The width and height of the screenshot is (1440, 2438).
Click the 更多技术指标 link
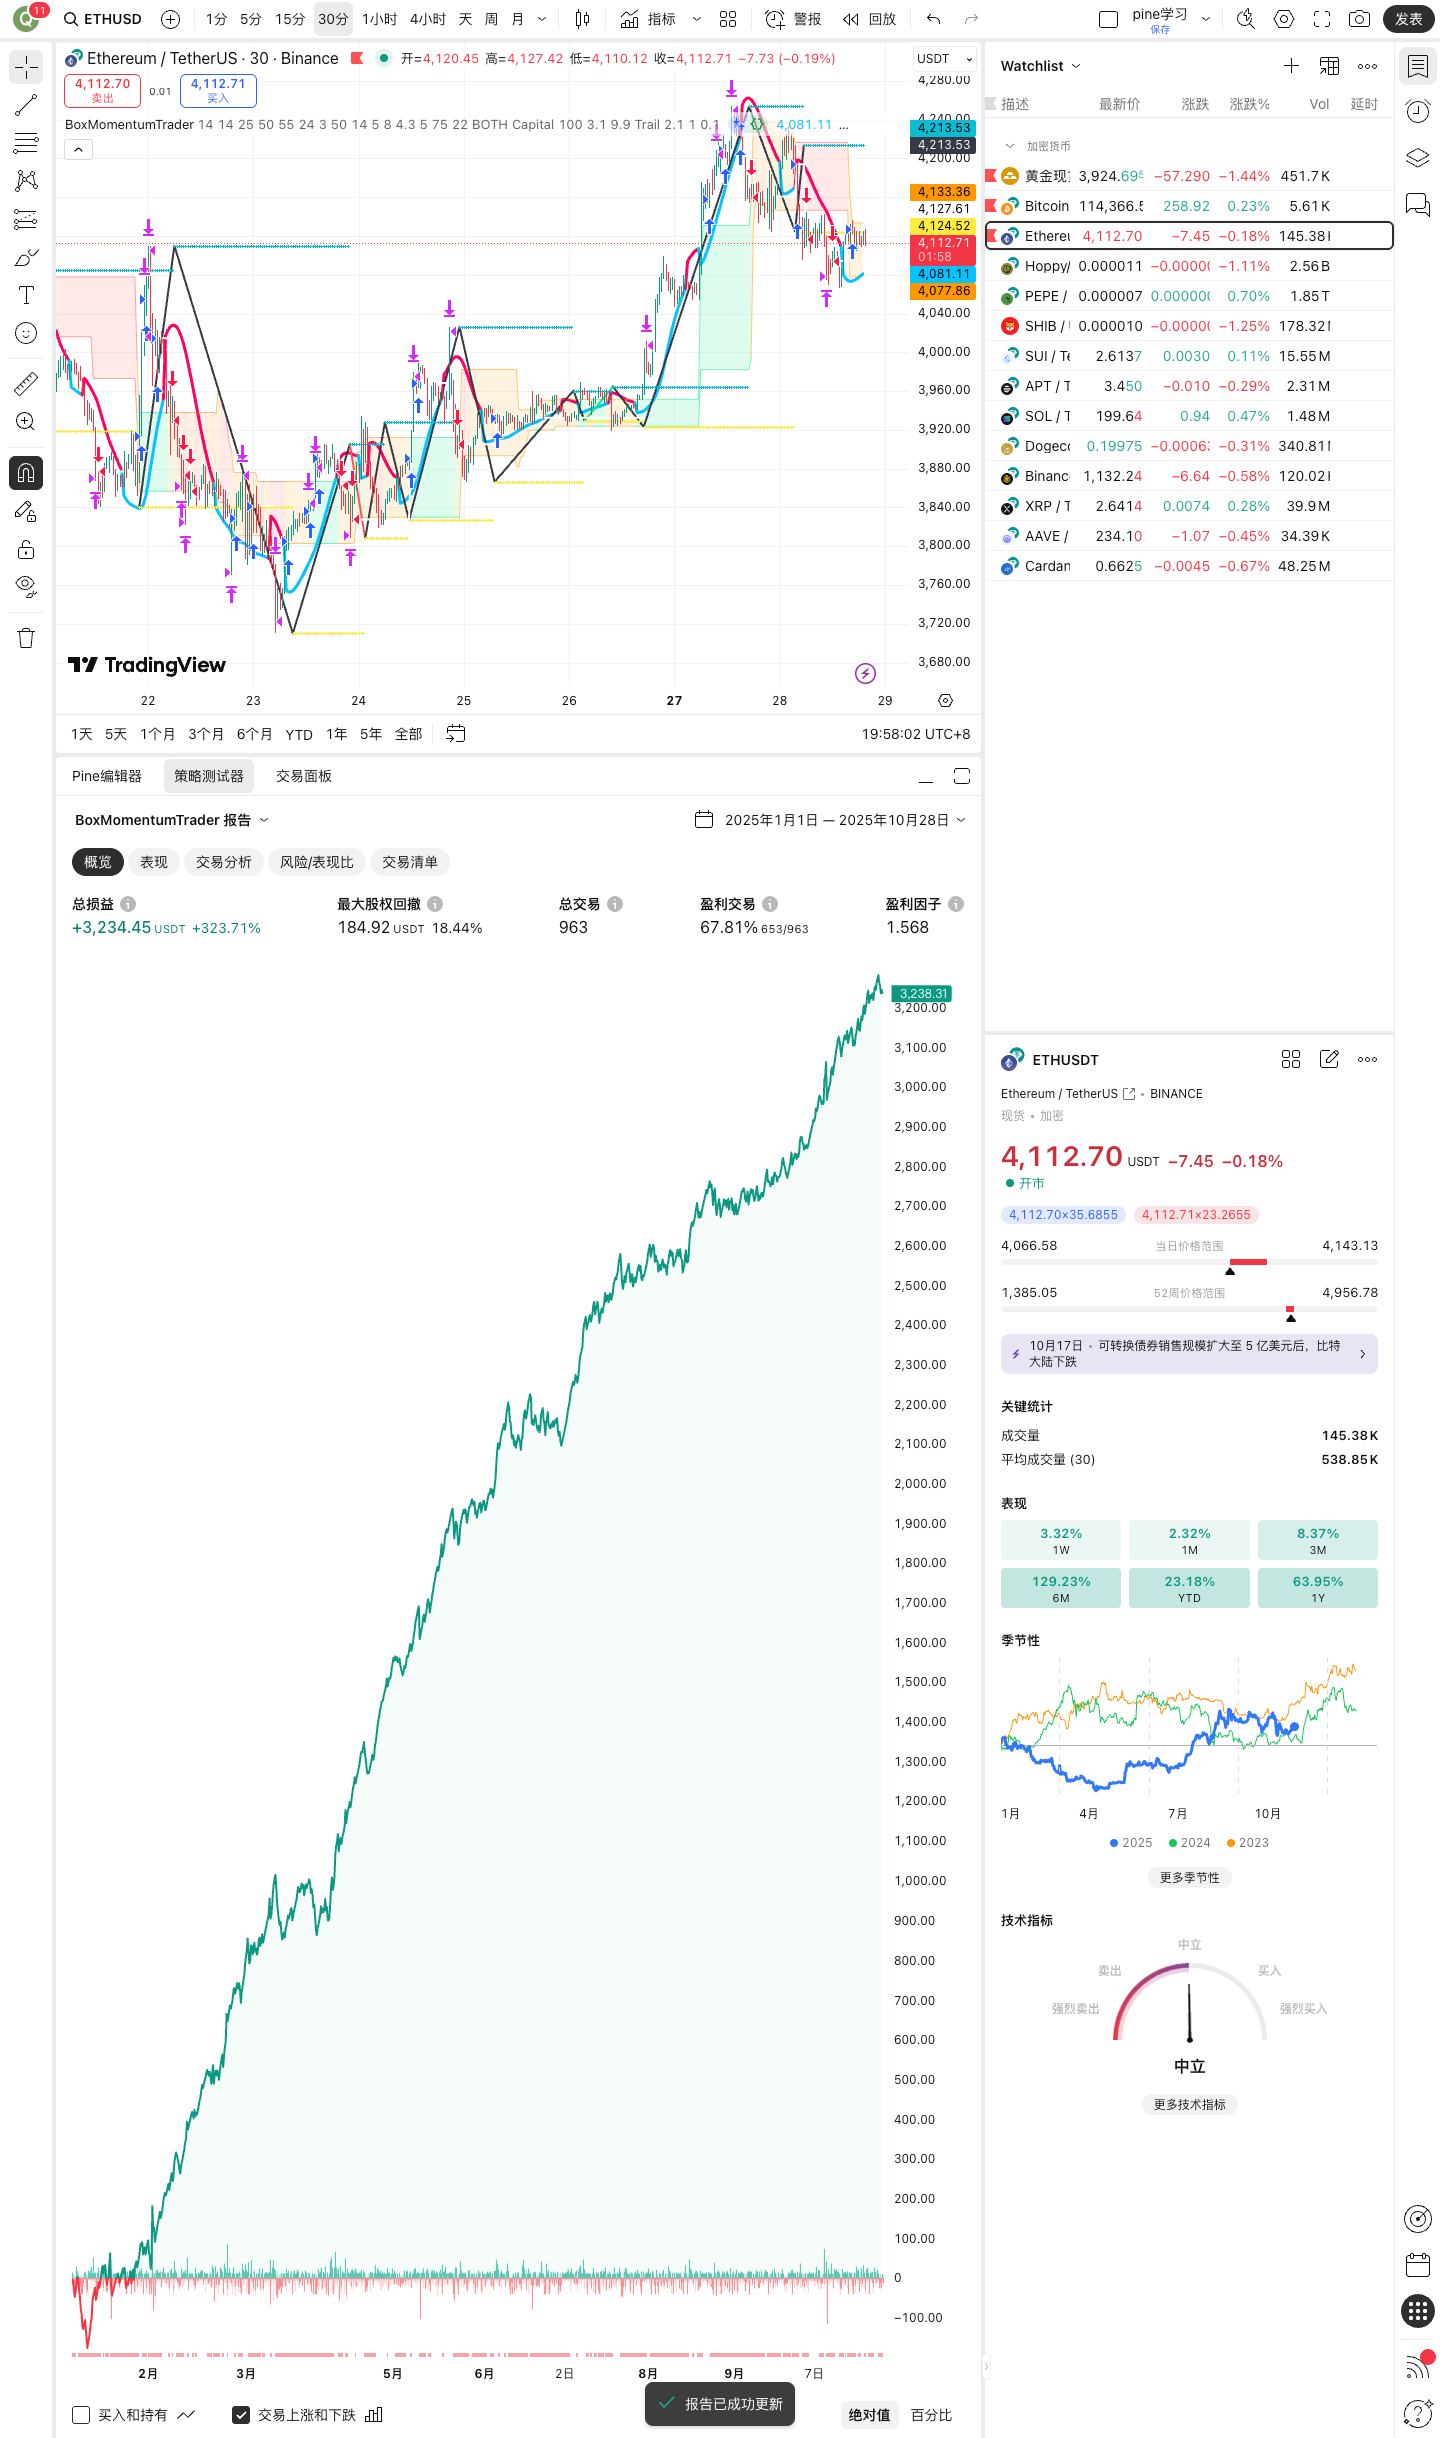pos(1189,2105)
